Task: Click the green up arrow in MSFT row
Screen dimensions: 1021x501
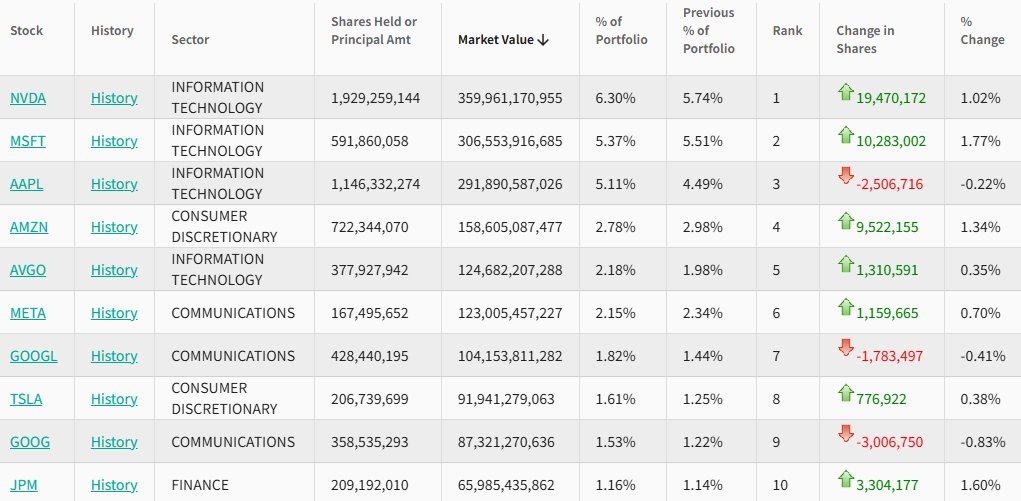Action: pyautogui.click(x=846, y=135)
